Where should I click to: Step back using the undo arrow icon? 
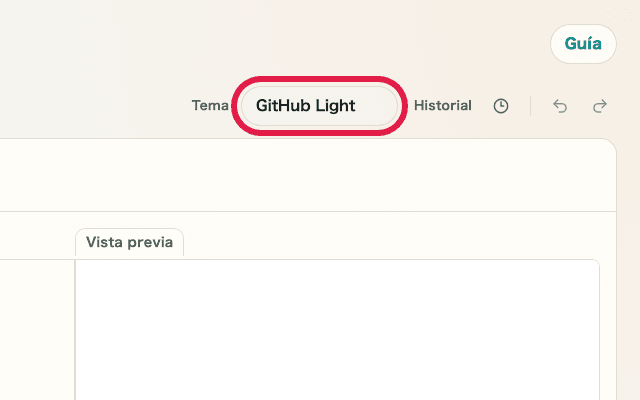click(x=560, y=105)
